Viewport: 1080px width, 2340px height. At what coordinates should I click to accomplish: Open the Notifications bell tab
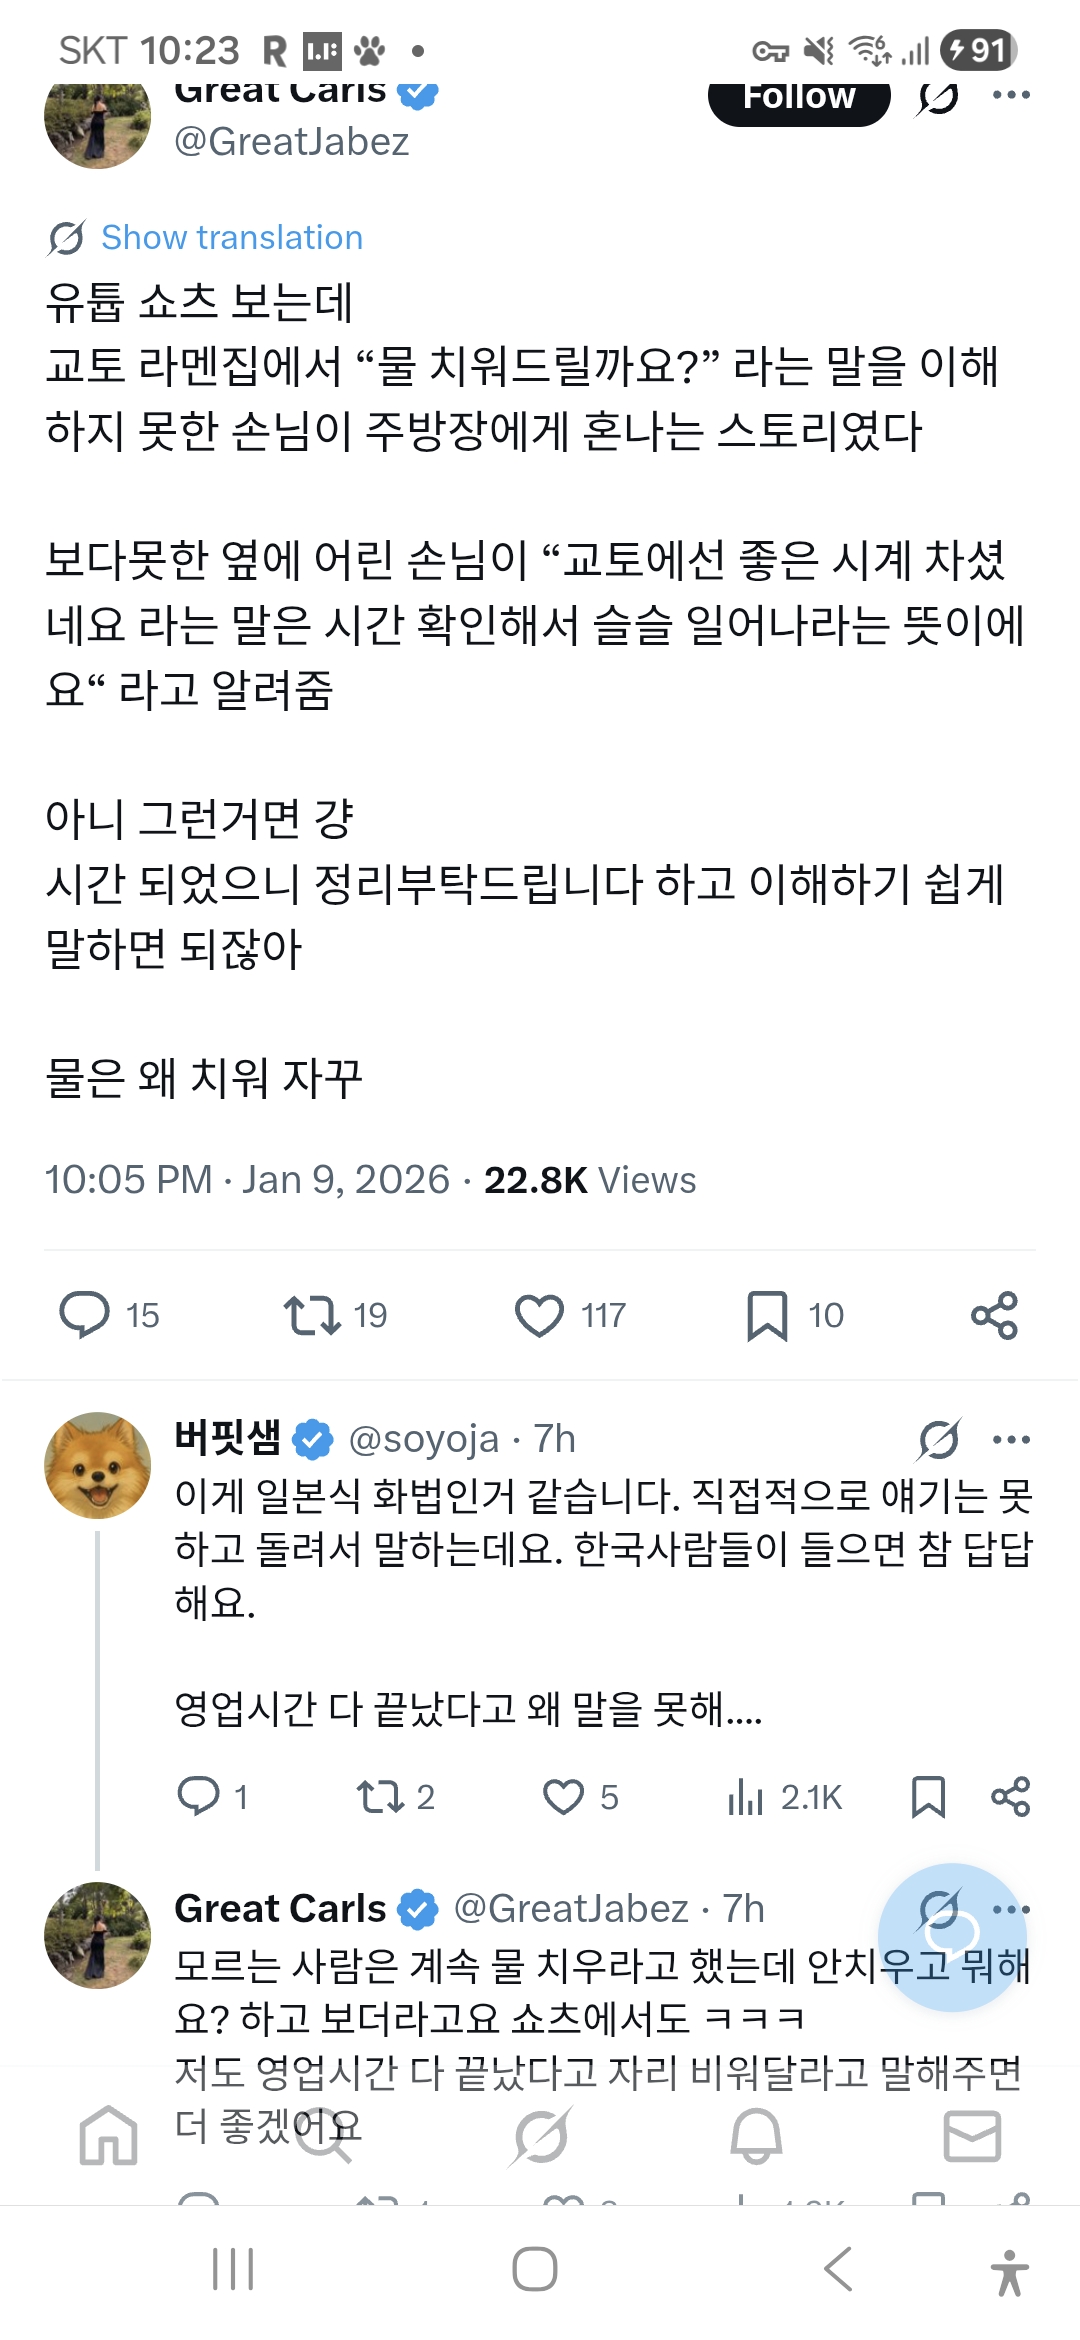pos(756,2137)
